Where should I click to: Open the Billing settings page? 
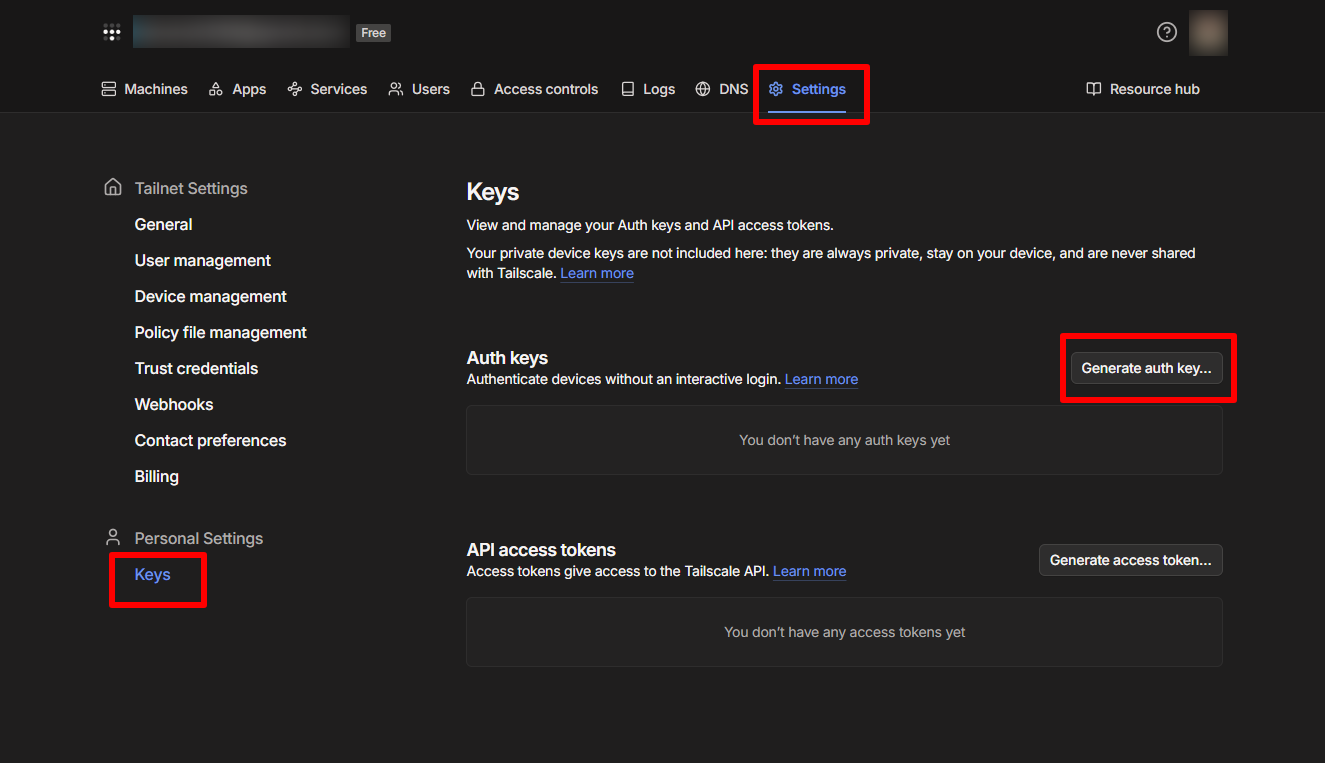coord(157,477)
